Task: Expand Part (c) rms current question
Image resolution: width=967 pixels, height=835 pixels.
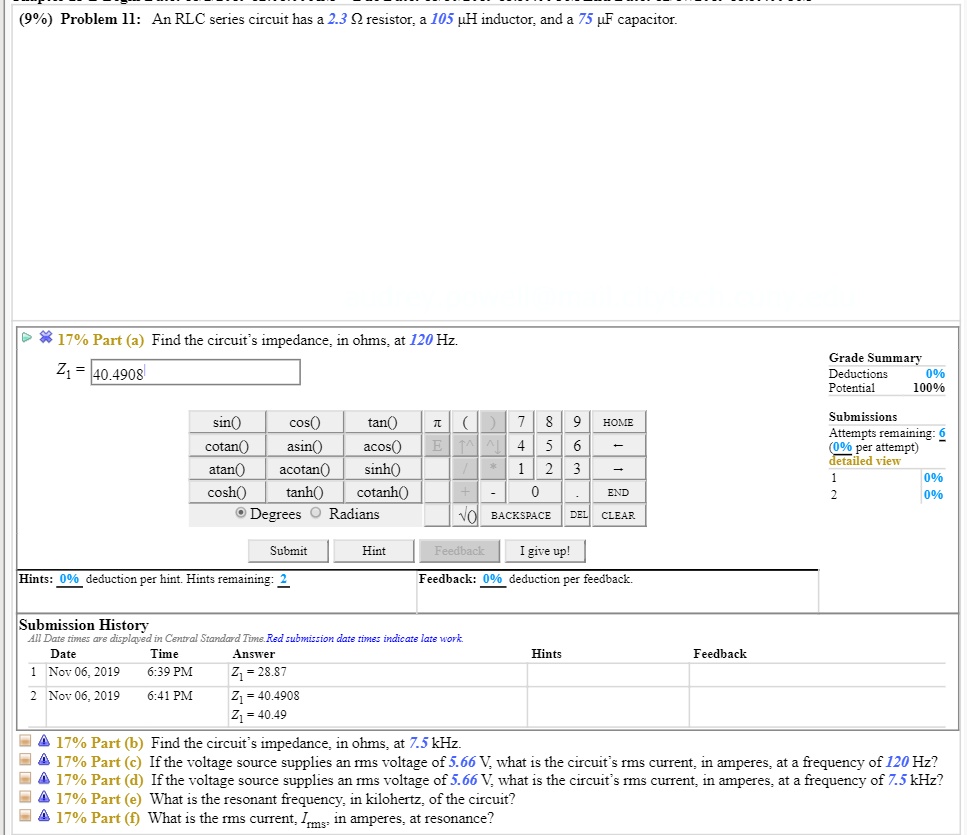Action: pos(28,762)
